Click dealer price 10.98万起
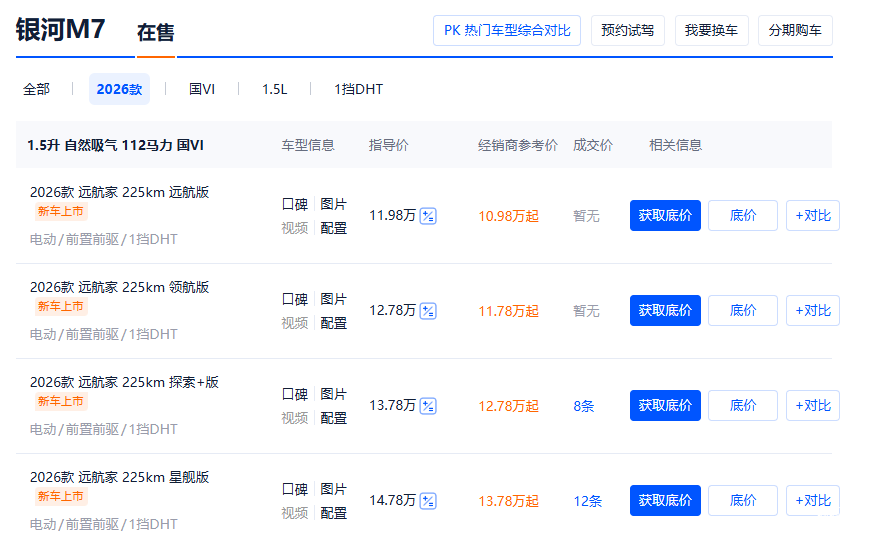The image size is (870, 543). [x=509, y=216]
